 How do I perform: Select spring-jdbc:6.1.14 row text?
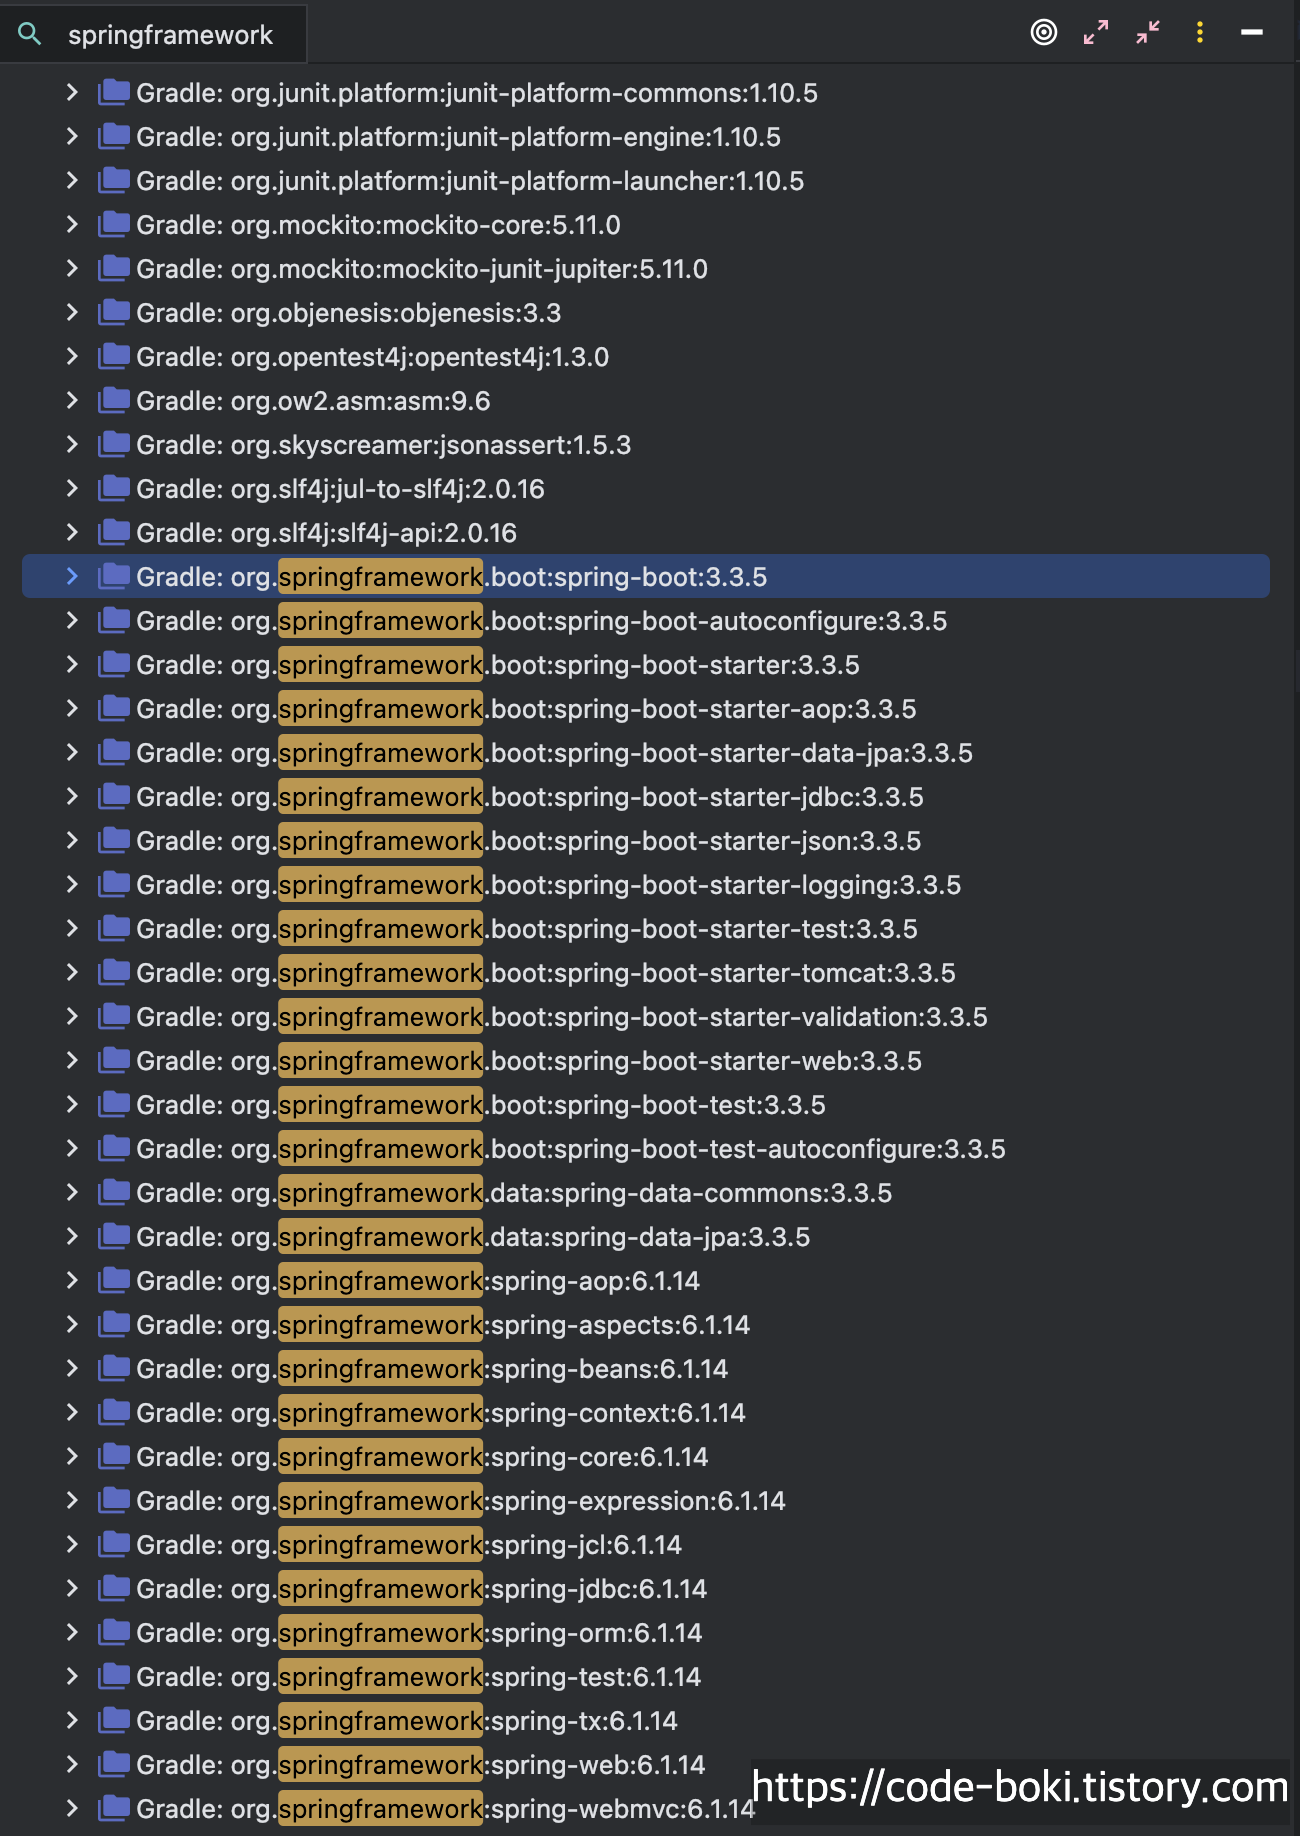[421, 1589]
